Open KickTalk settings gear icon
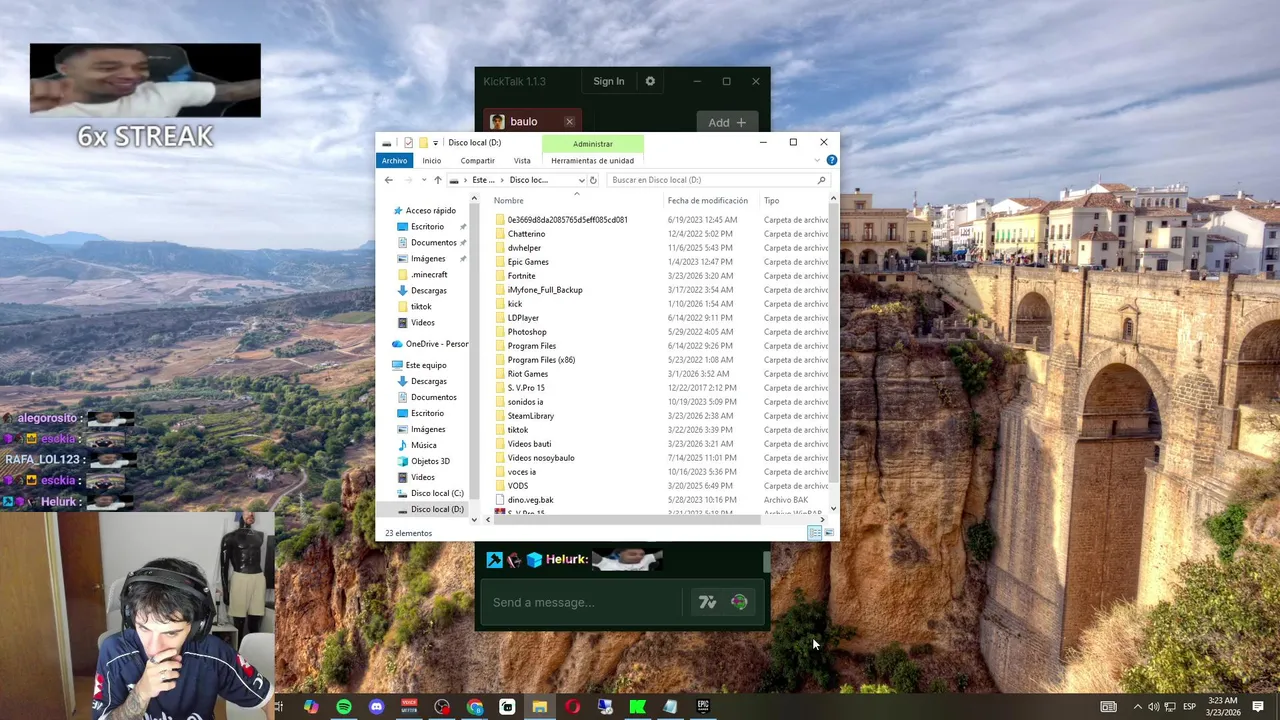 [650, 81]
